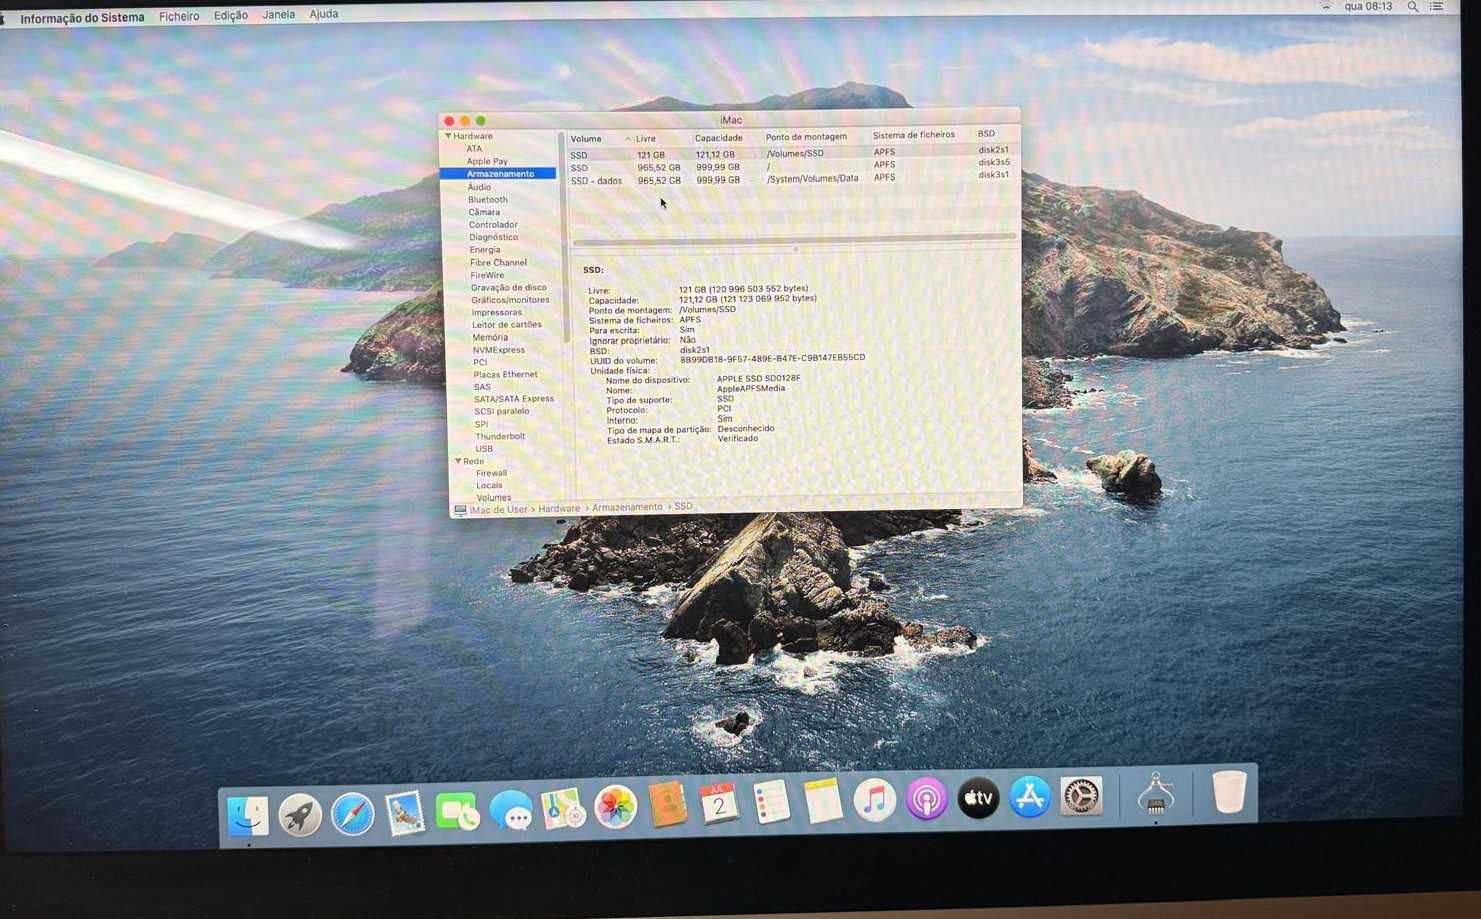Open System Preferences gear icon
Image resolution: width=1481 pixels, height=919 pixels.
pyautogui.click(x=1081, y=796)
